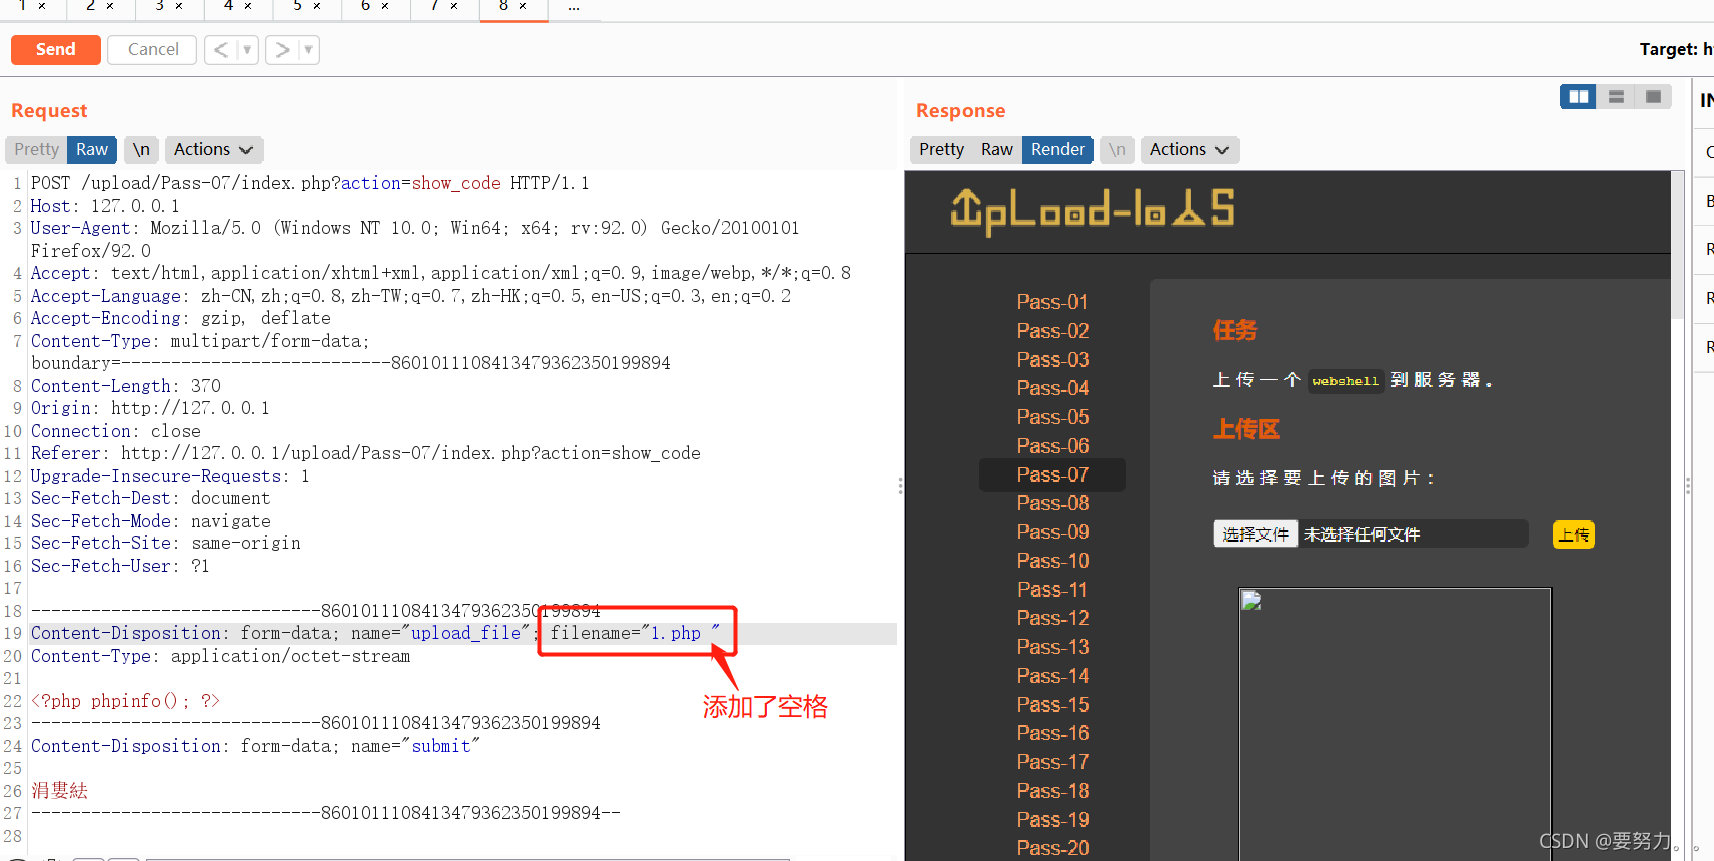The height and width of the screenshot is (861, 1714).
Task: Switch Response view to Render
Action: [x=1058, y=149]
